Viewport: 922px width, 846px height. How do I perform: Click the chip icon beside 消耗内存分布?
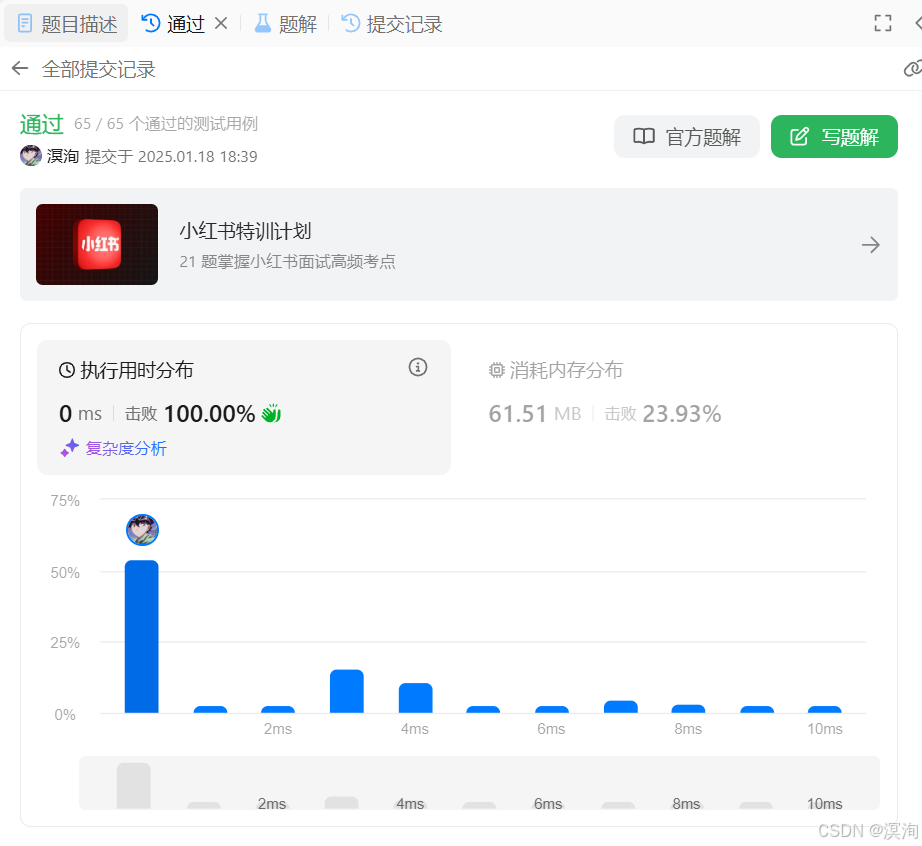(497, 370)
